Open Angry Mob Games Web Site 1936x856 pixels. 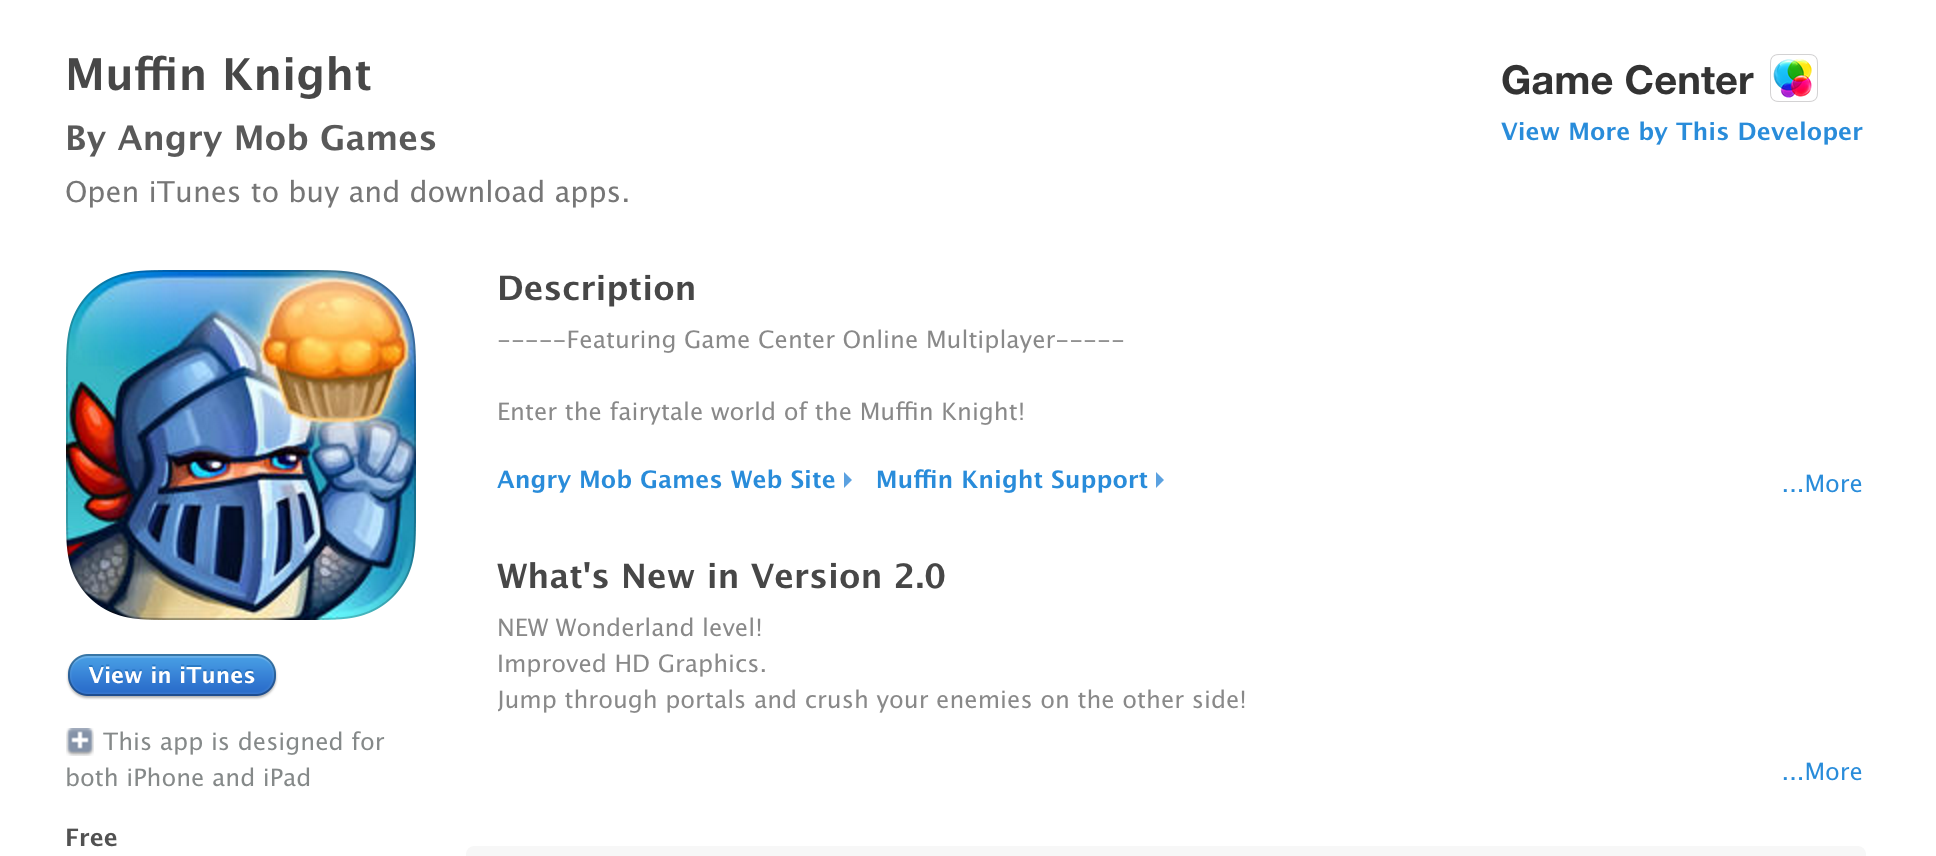click(x=666, y=480)
